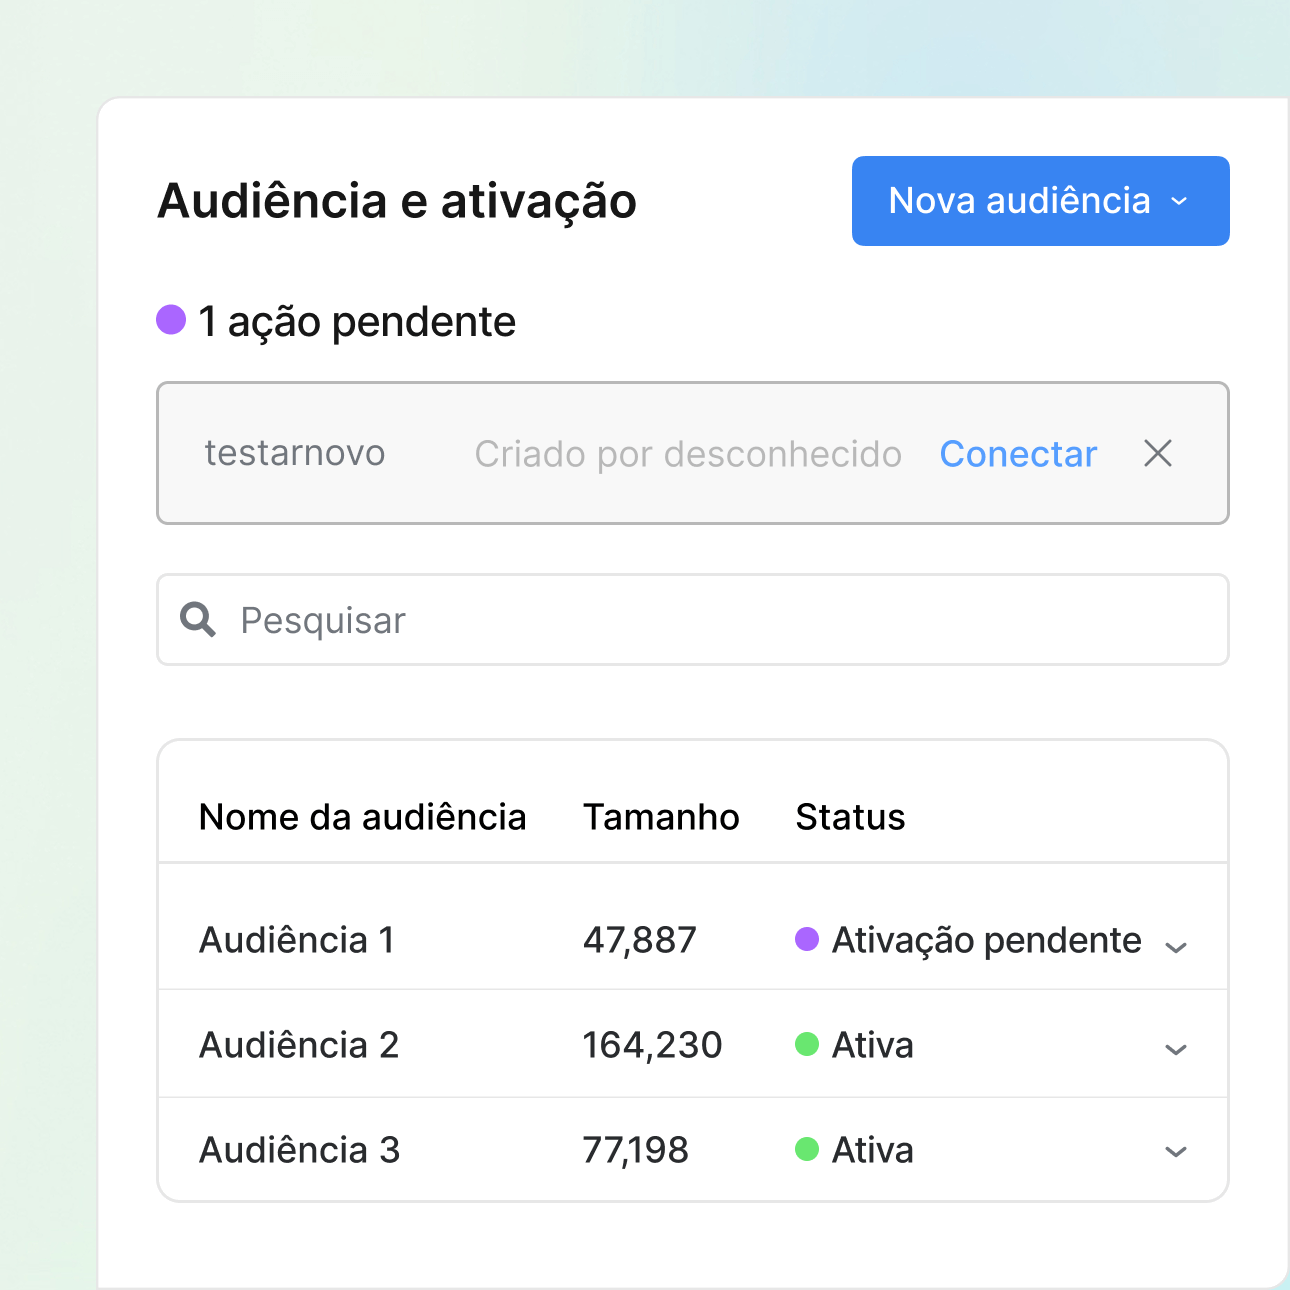Click the purple dot beside 1 ação pendente

(x=171, y=320)
